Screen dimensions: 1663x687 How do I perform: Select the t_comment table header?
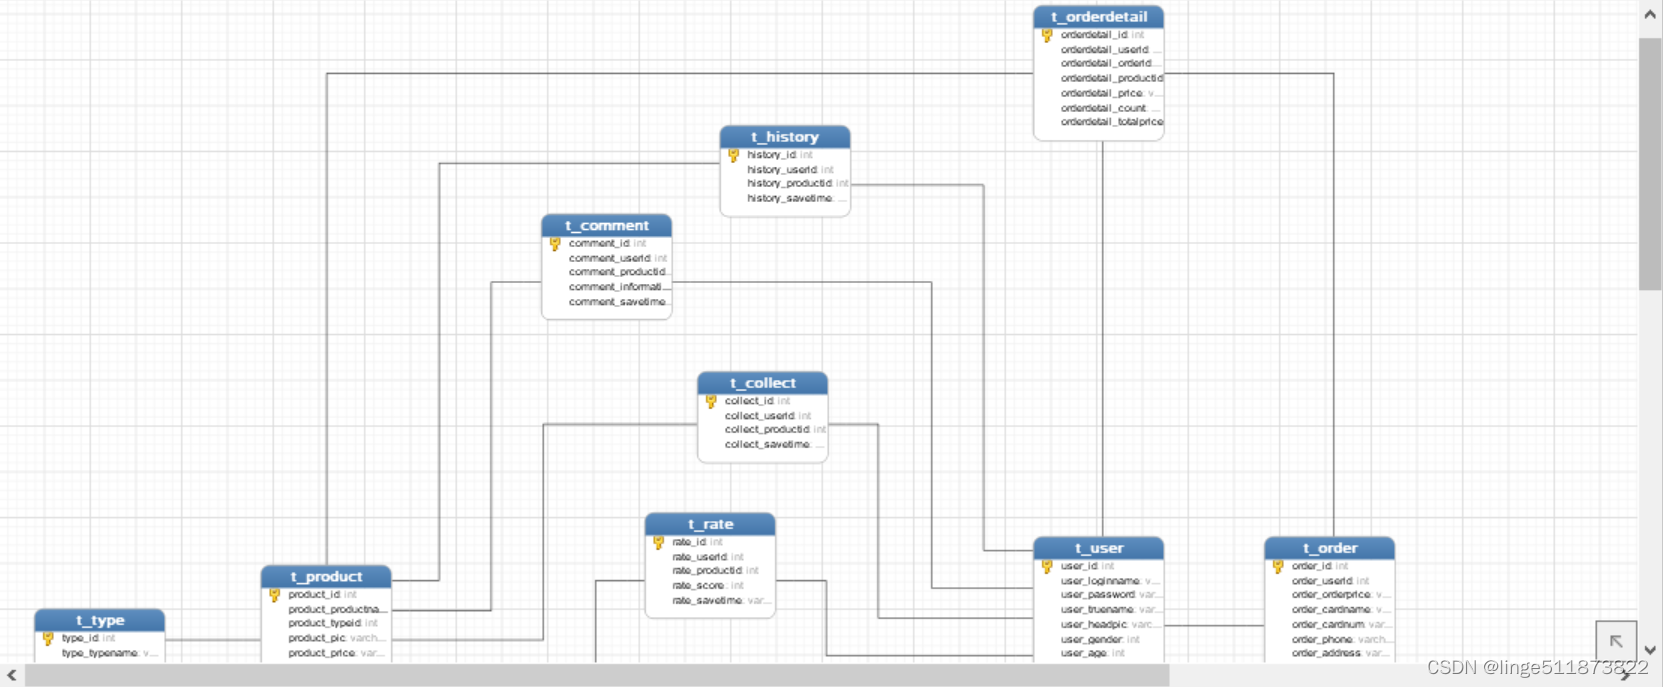click(x=606, y=226)
